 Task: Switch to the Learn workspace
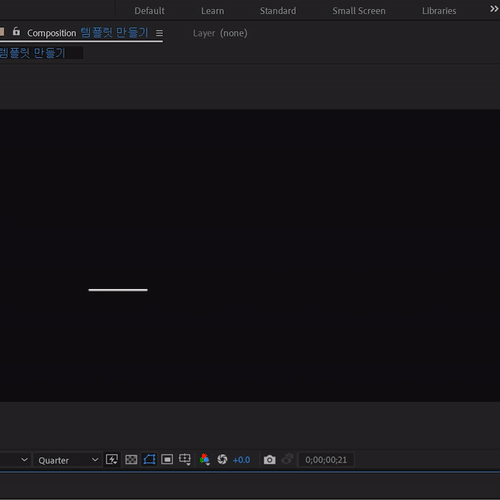coord(213,11)
